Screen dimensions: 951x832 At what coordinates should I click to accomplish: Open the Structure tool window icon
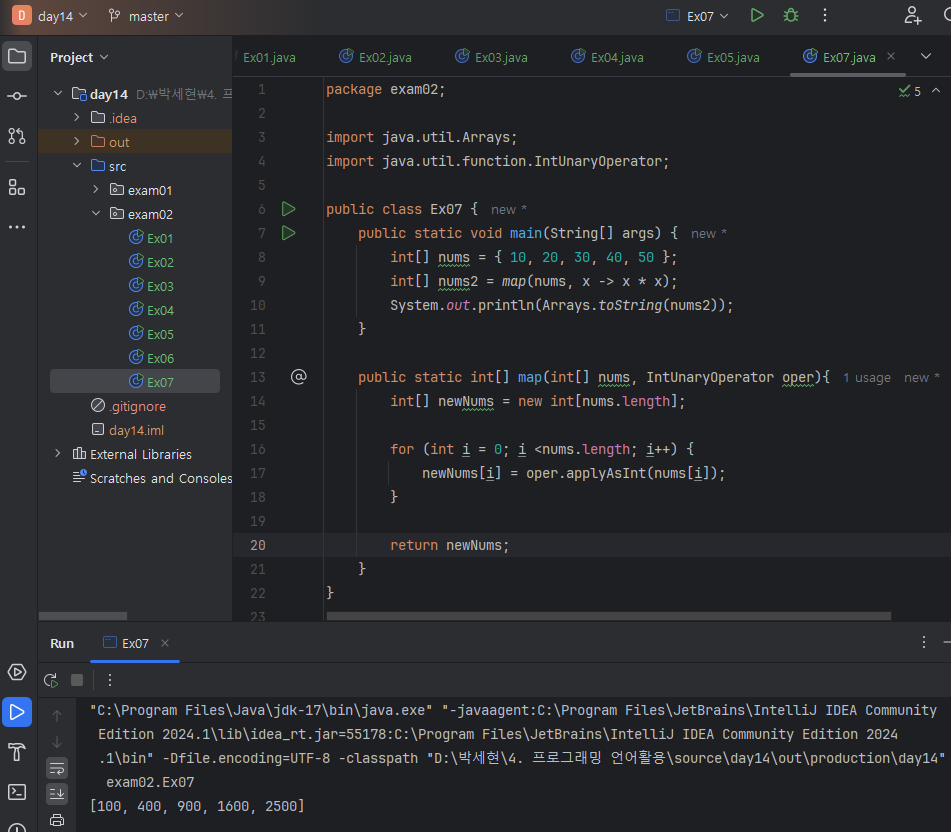tap(17, 187)
